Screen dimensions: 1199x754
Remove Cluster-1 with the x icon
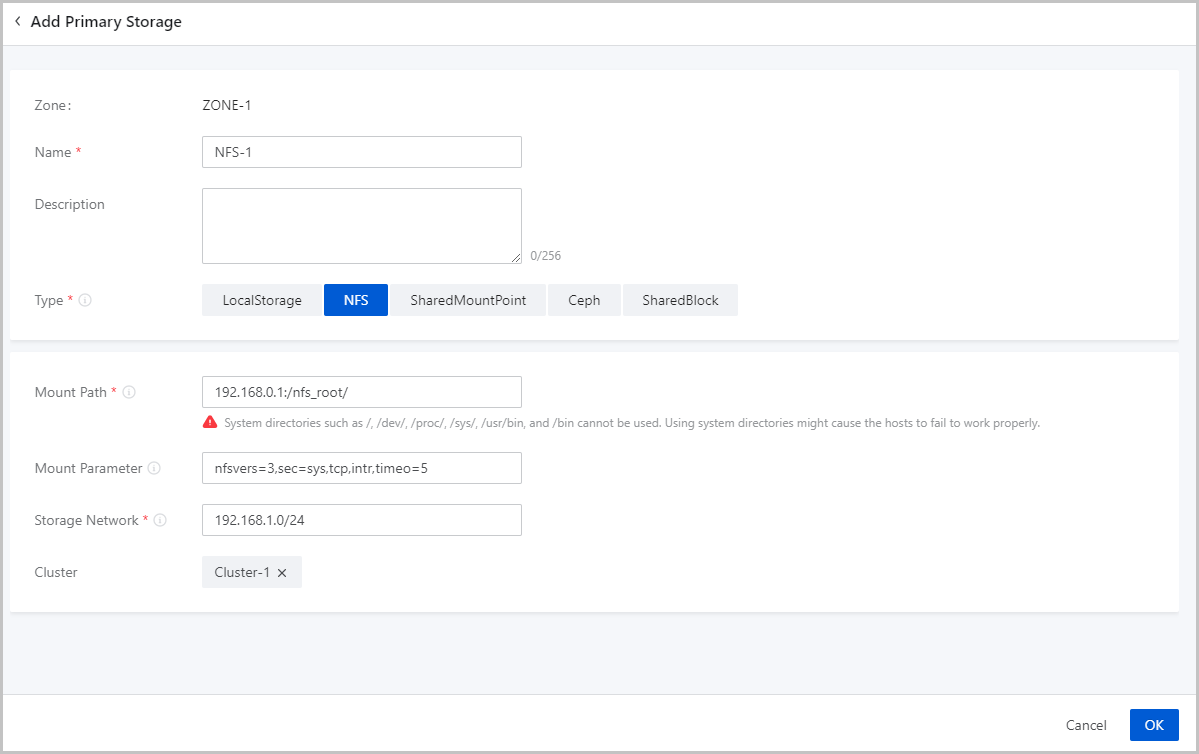(282, 573)
